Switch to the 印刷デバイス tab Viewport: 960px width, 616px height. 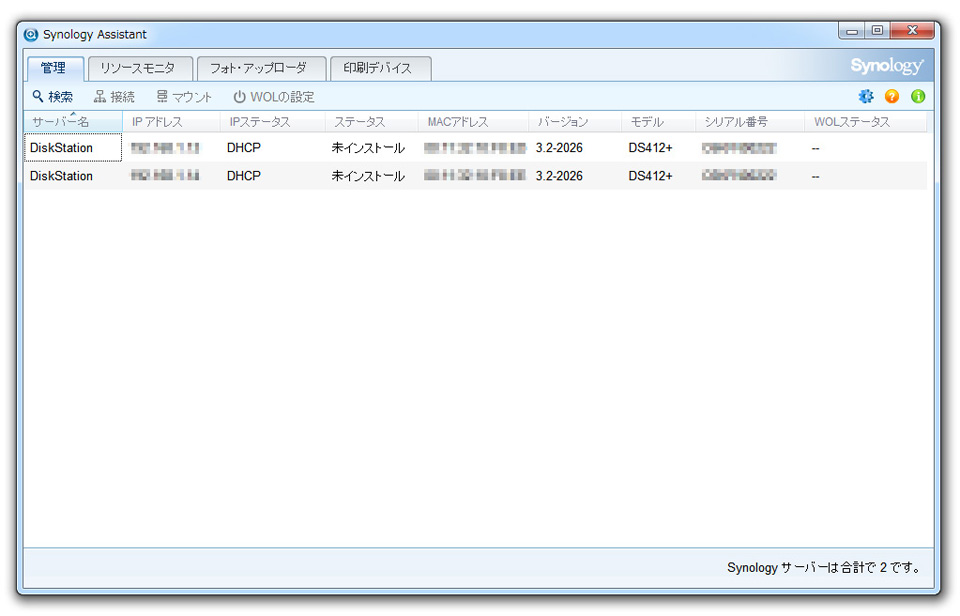[x=380, y=68]
